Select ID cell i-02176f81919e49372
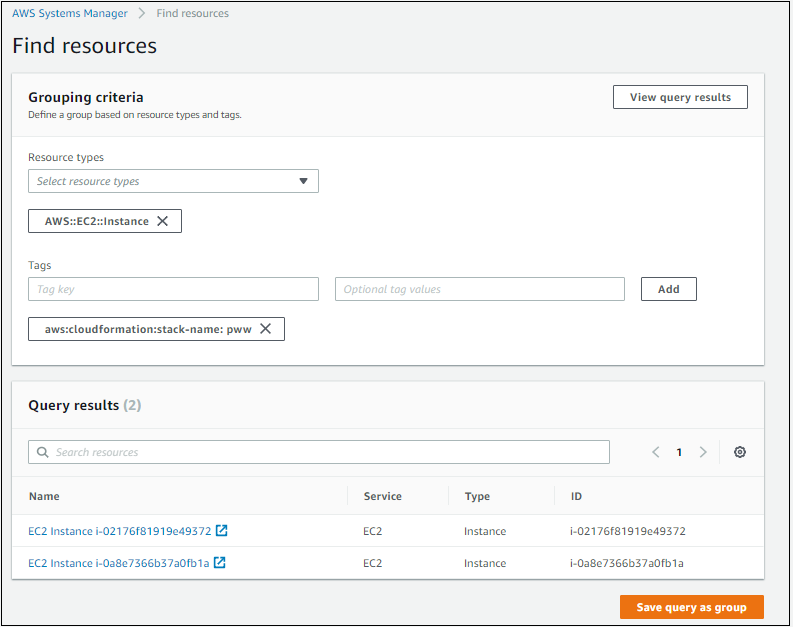The image size is (793, 627). click(628, 531)
